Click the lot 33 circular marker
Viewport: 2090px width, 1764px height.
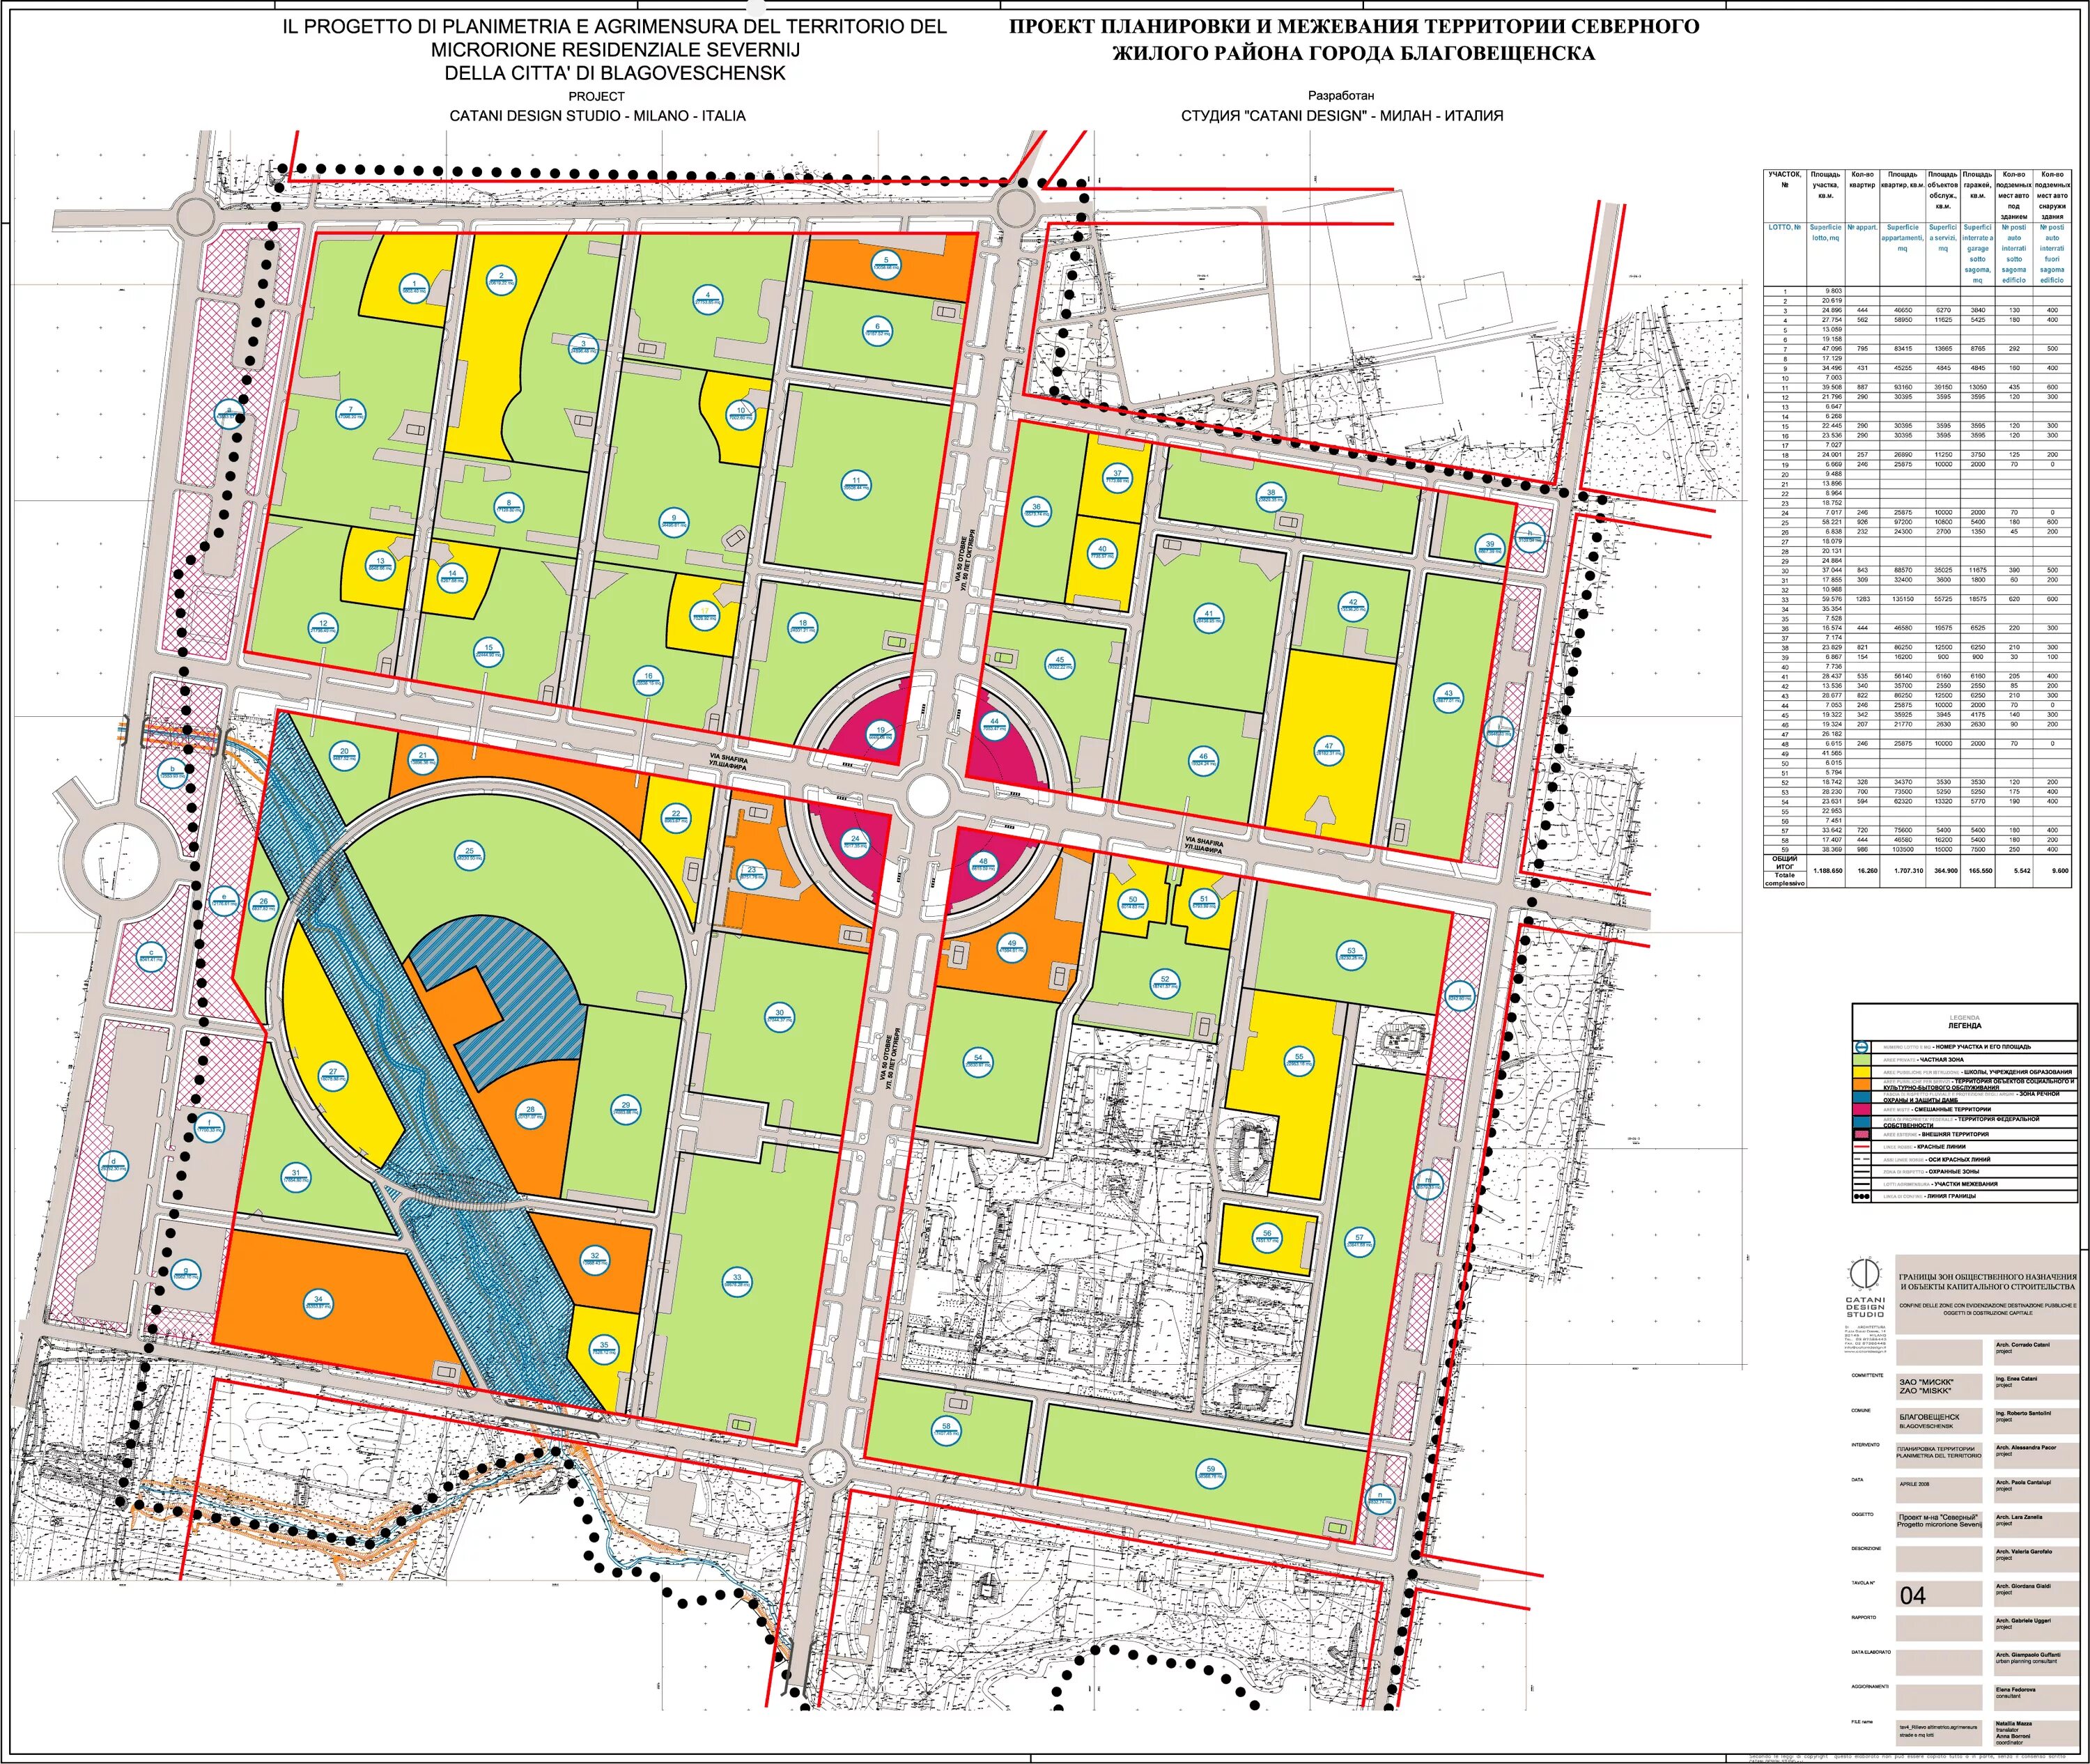[x=737, y=1281]
